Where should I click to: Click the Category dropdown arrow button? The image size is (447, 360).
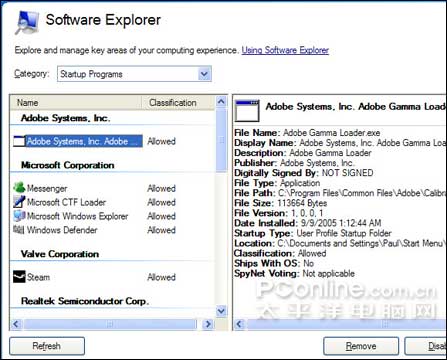point(204,74)
